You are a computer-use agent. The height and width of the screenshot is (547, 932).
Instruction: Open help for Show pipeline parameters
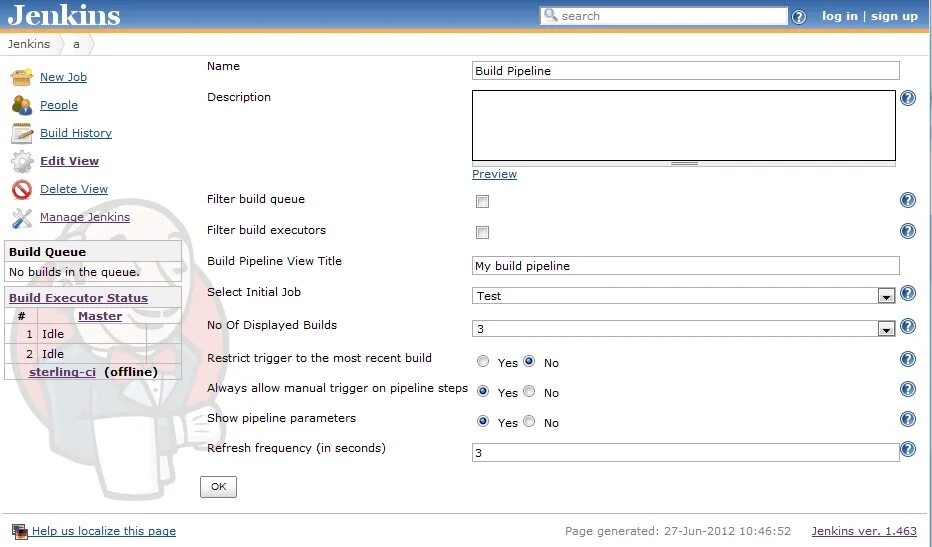click(x=908, y=419)
